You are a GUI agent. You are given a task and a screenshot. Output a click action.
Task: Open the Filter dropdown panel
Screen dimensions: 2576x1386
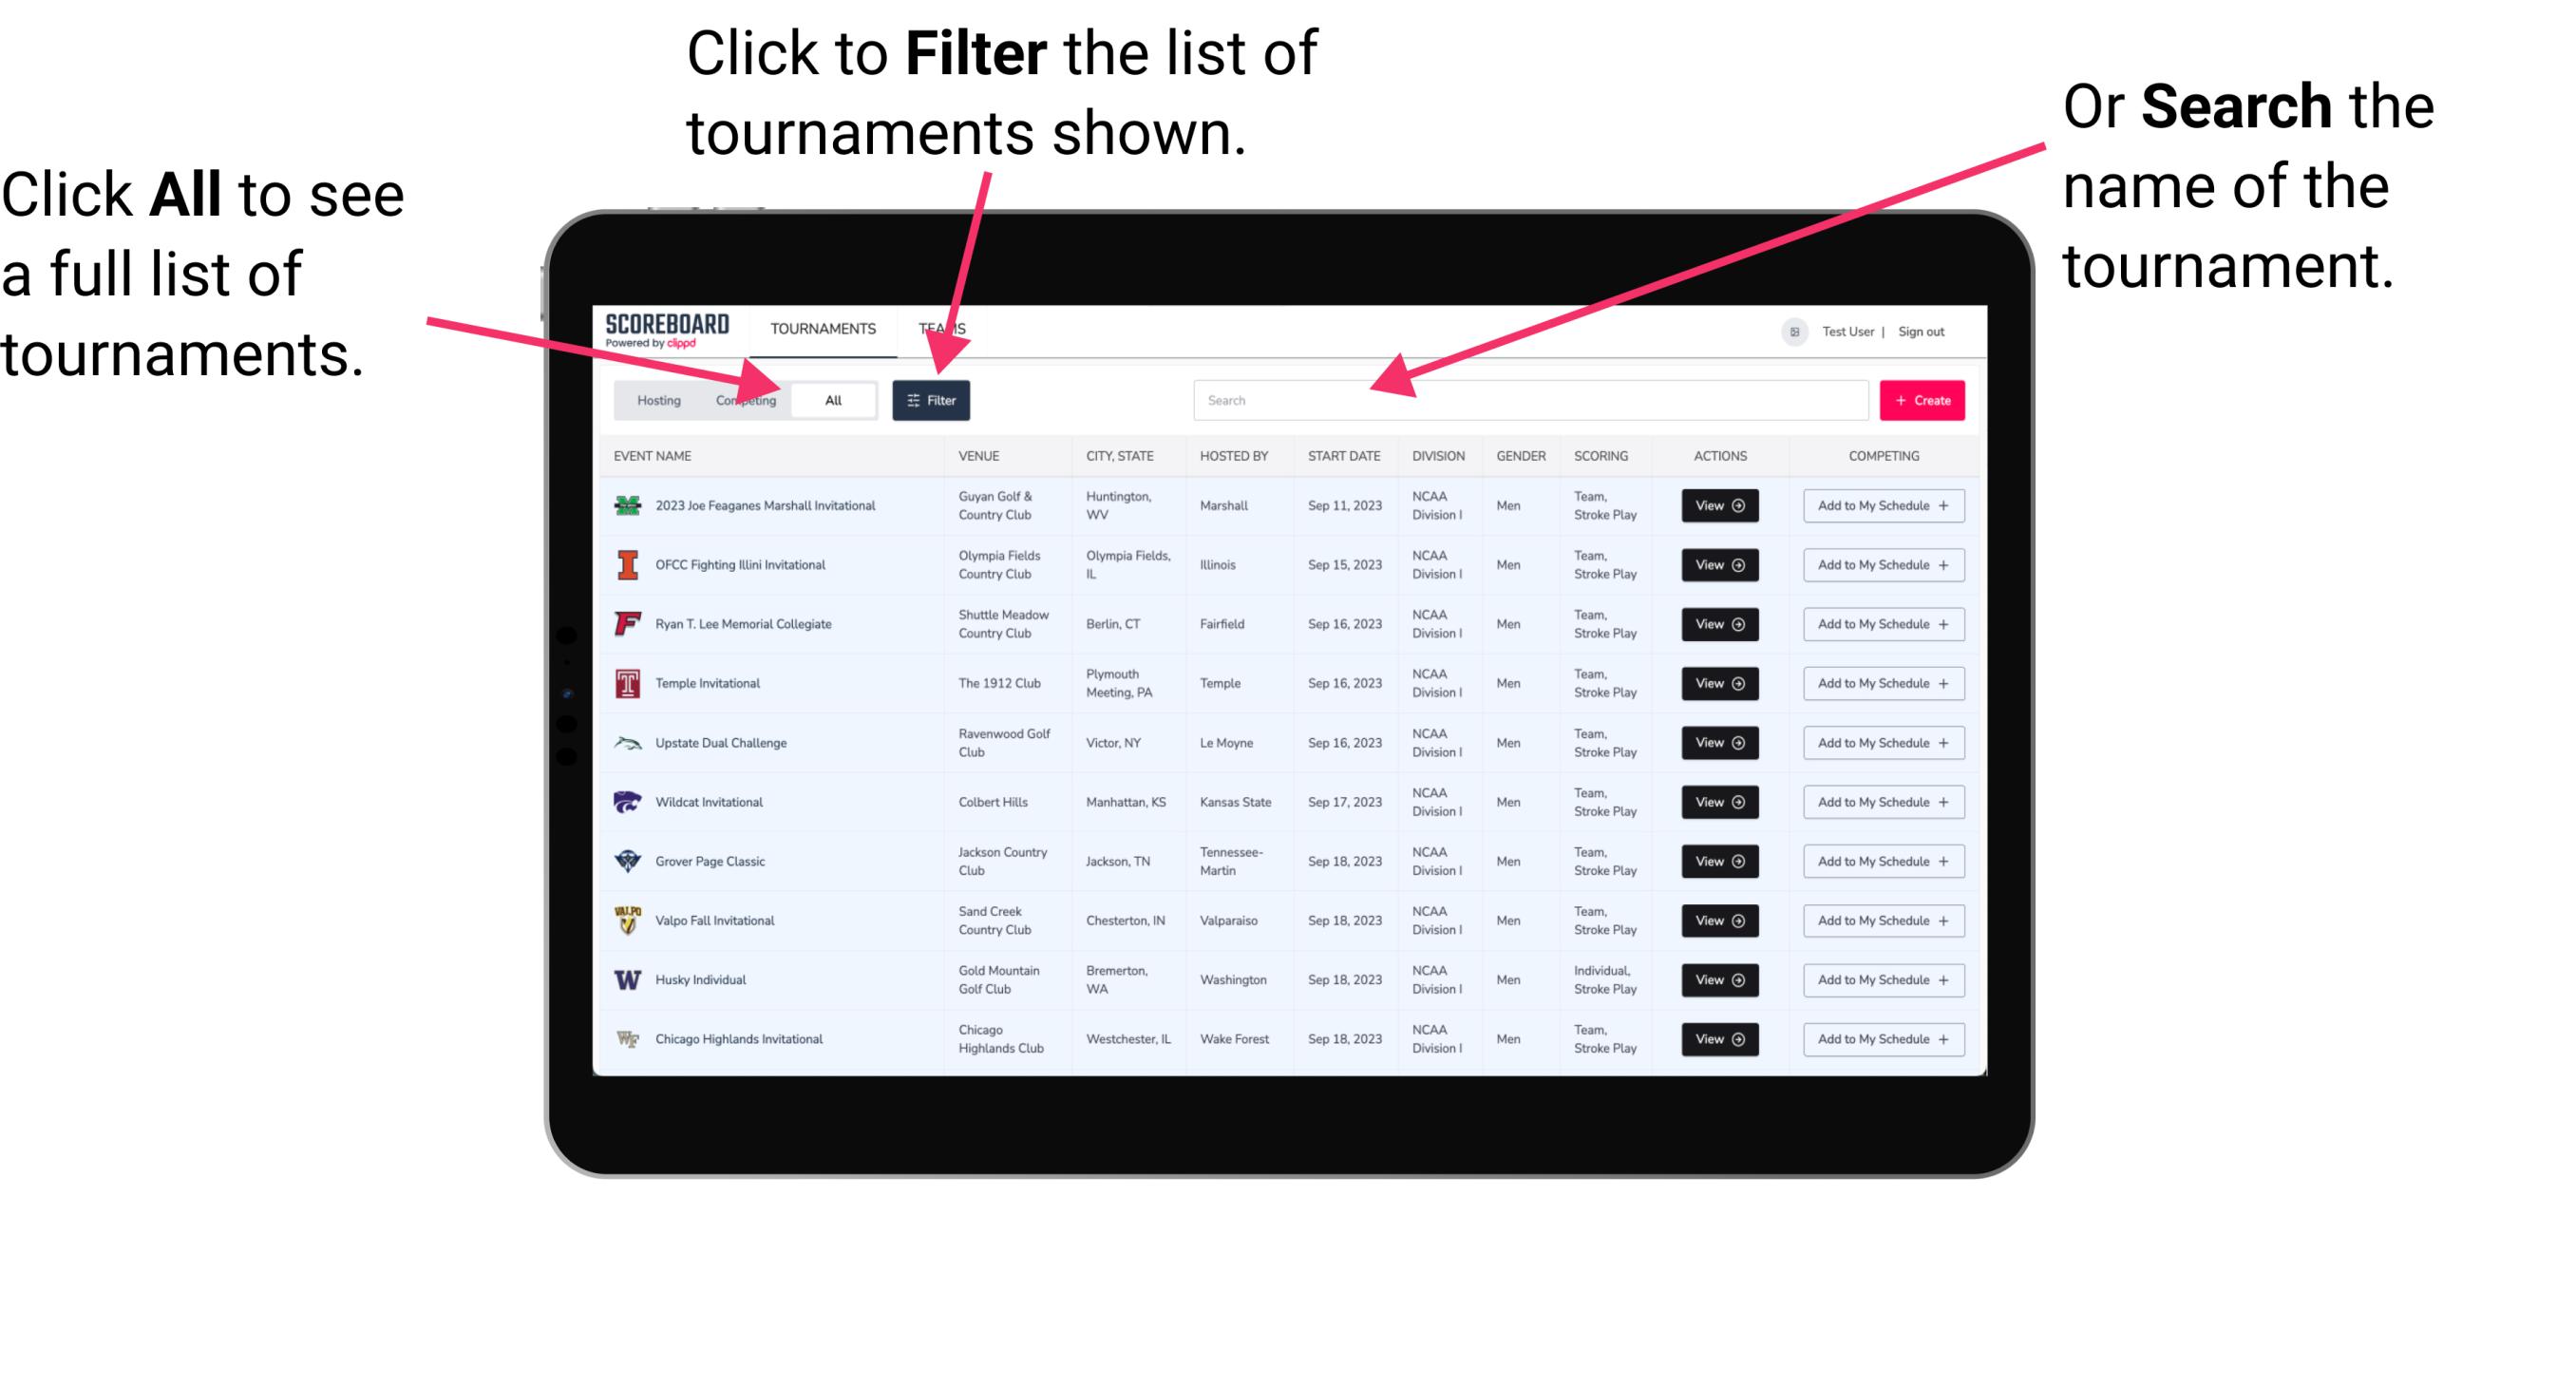(x=932, y=399)
